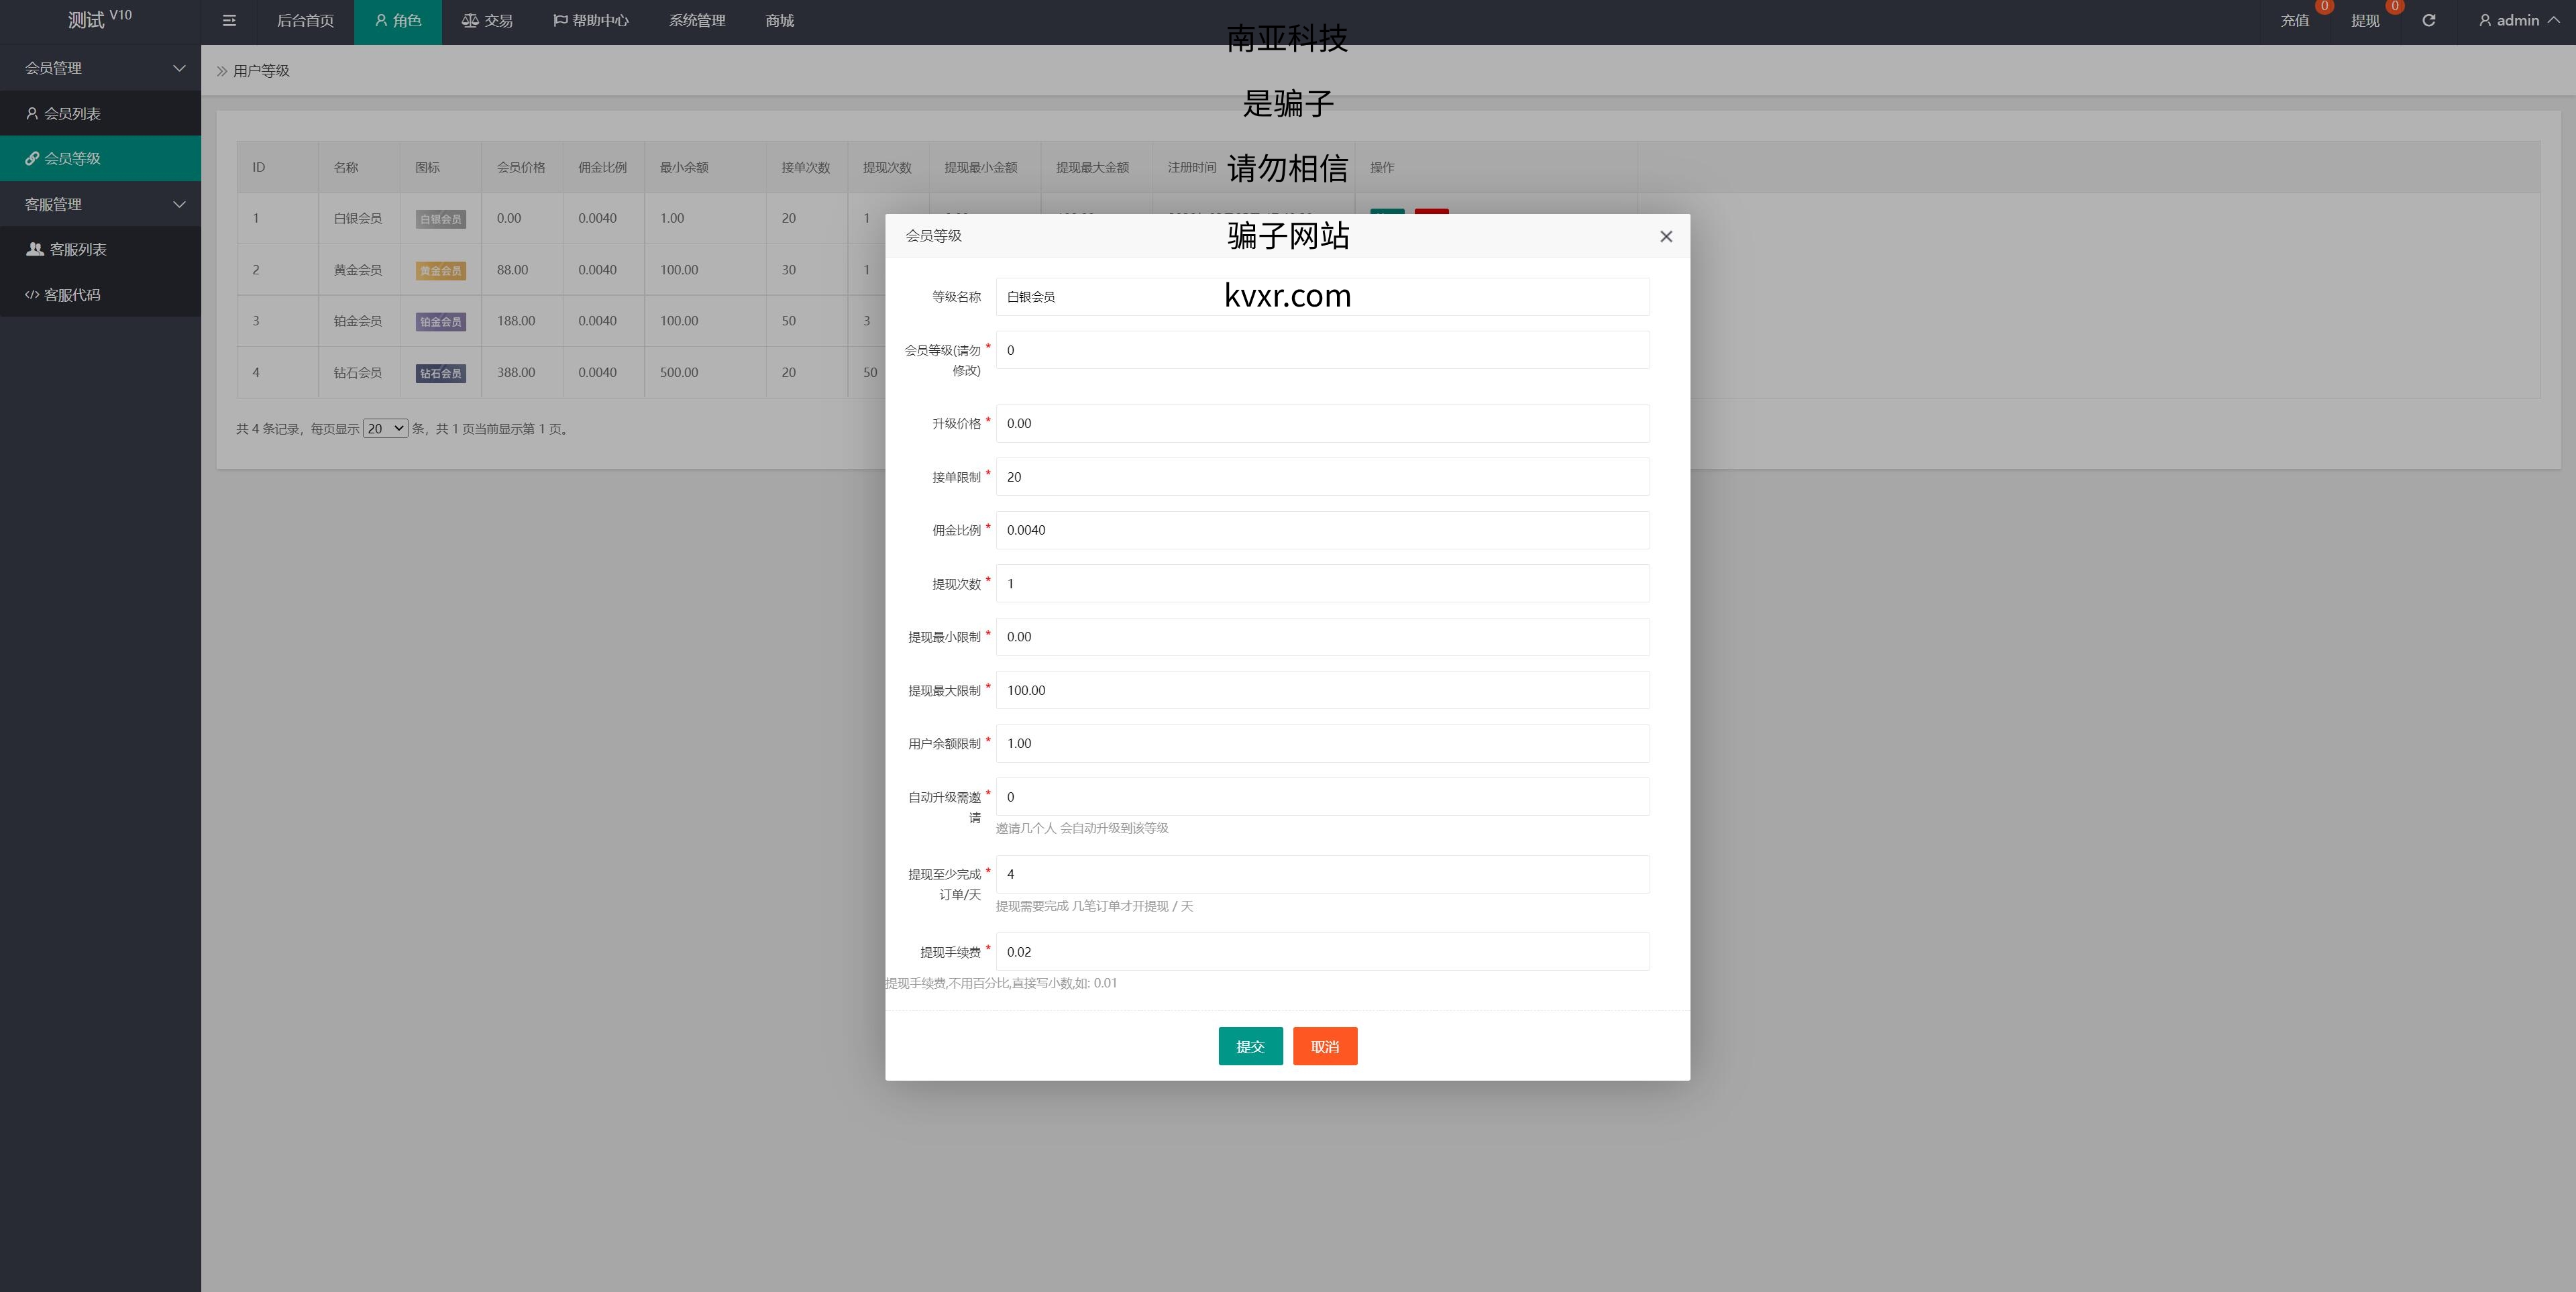Collapse the 客服管理 sidebar group

pyautogui.click(x=100, y=204)
